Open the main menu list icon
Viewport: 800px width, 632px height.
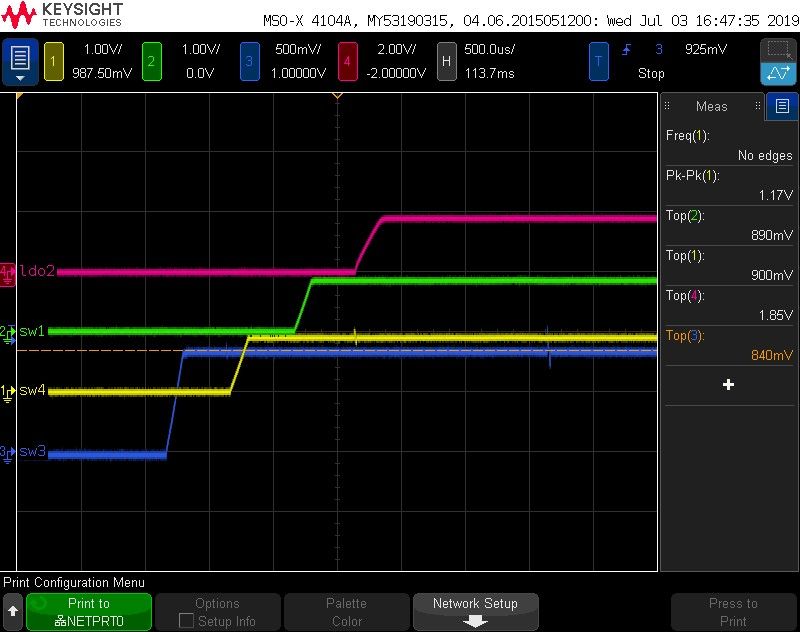(x=20, y=61)
